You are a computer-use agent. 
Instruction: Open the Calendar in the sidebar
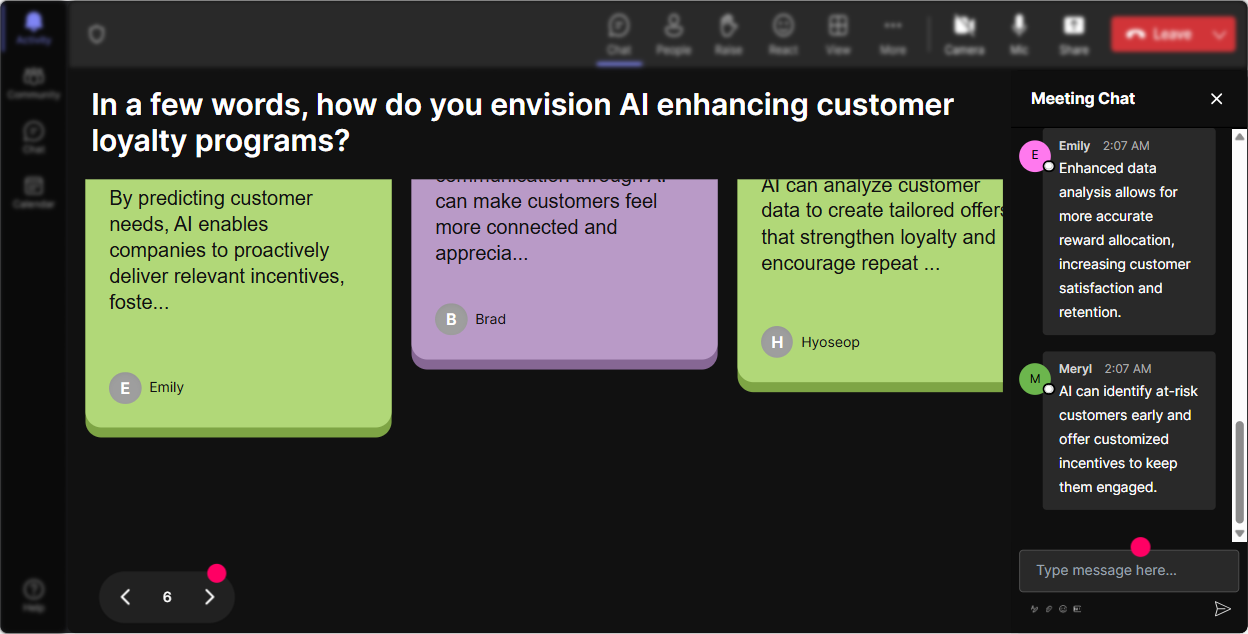tap(33, 192)
